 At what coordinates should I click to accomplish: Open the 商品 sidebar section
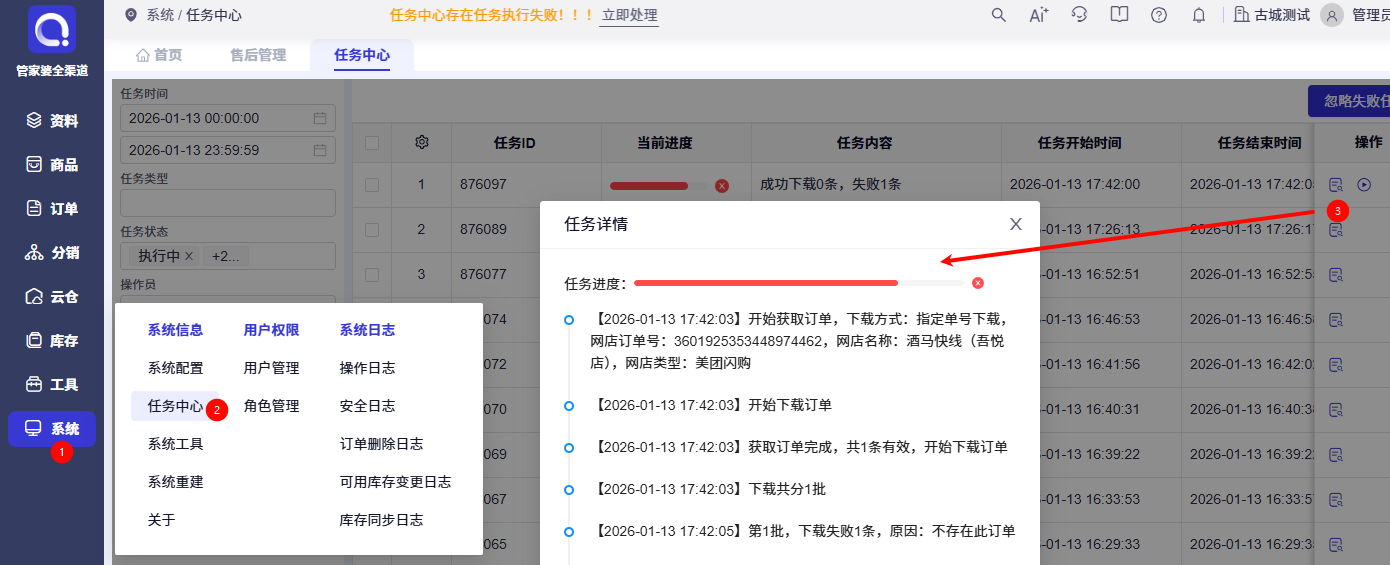point(52,164)
